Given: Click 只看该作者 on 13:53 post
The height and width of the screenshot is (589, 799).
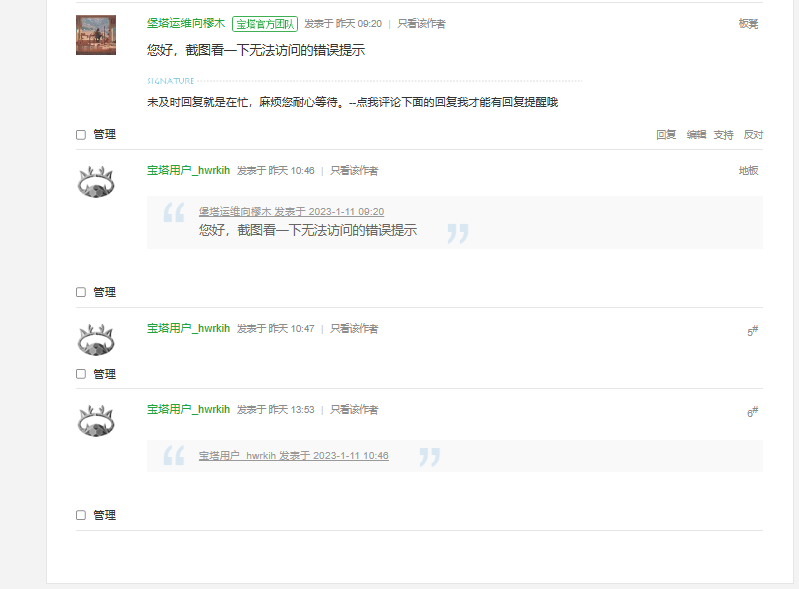Looking at the screenshot, I should [x=354, y=410].
